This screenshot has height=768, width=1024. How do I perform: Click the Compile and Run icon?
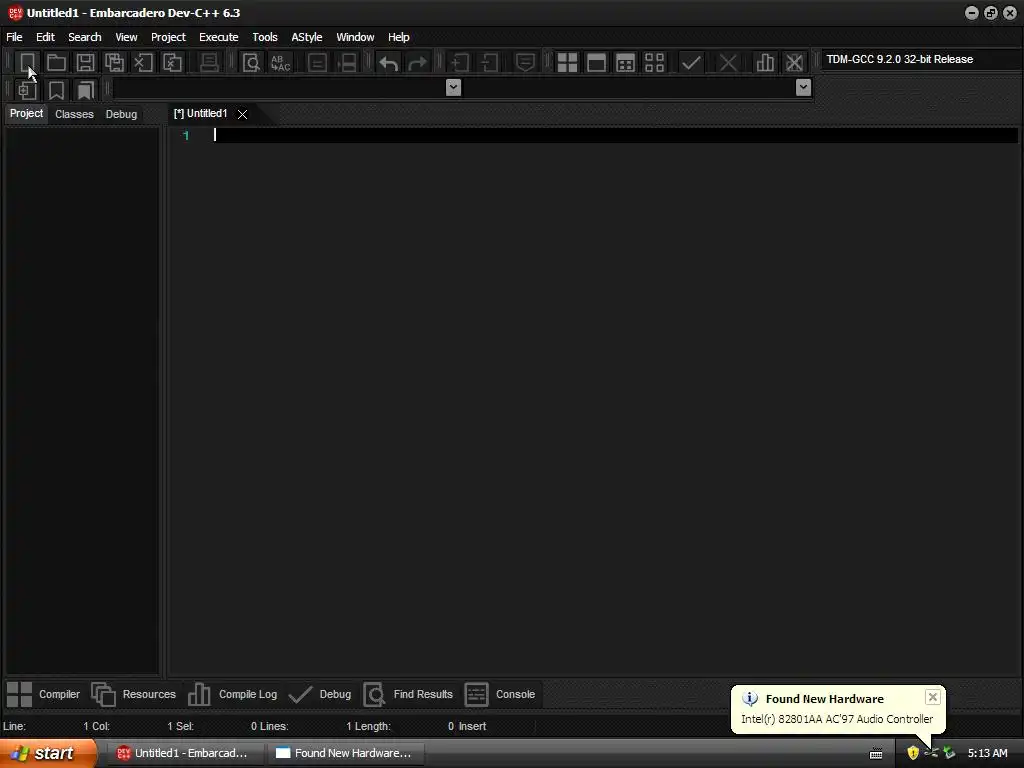625,63
